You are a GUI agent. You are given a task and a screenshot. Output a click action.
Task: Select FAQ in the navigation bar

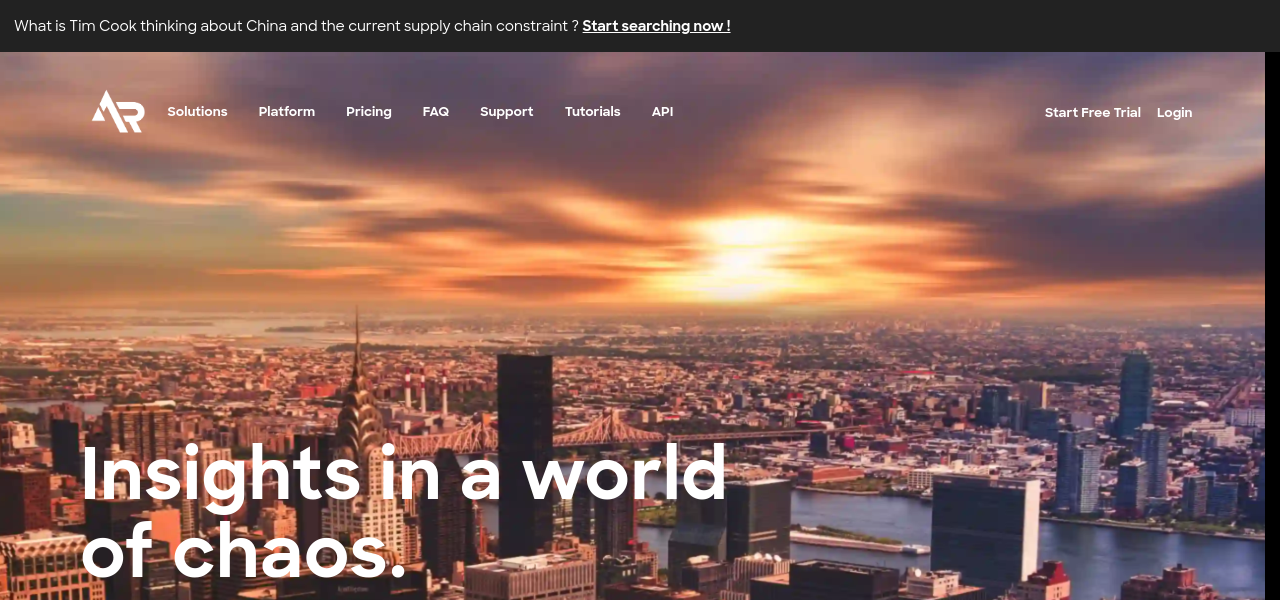[x=435, y=112]
